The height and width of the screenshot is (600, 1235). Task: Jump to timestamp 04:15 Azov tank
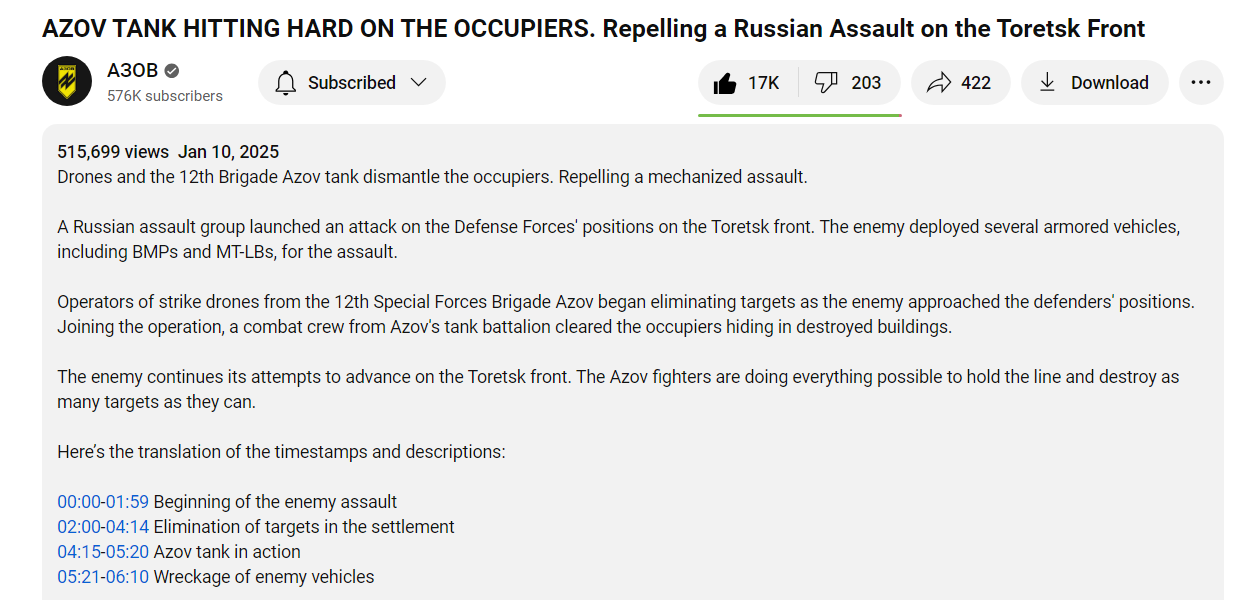pyautogui.click(x=79, y=552)
